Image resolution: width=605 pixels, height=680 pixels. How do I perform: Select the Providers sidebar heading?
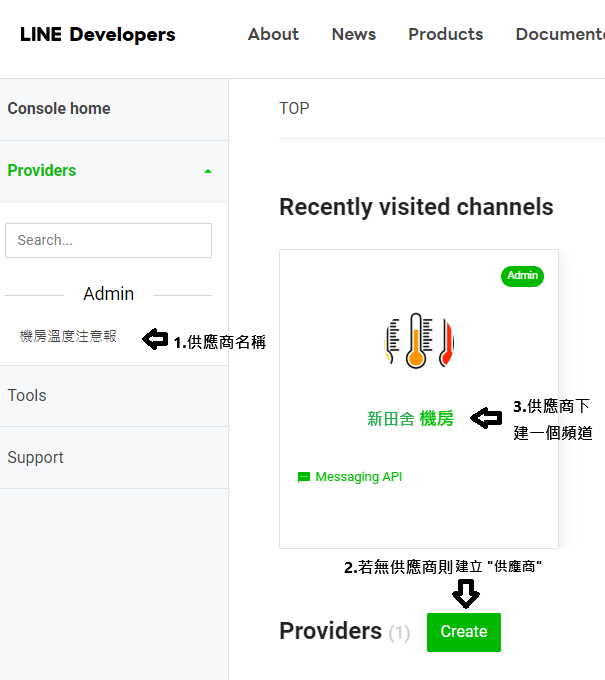[x=42, y=170]
